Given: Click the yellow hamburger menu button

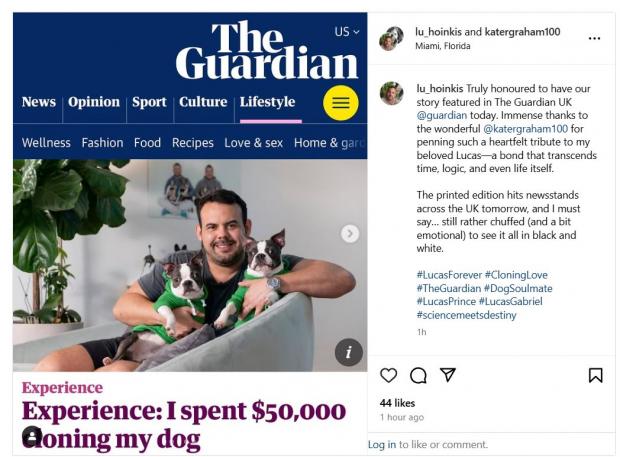Looking at the screenshot, I should [x=341, y=102].
